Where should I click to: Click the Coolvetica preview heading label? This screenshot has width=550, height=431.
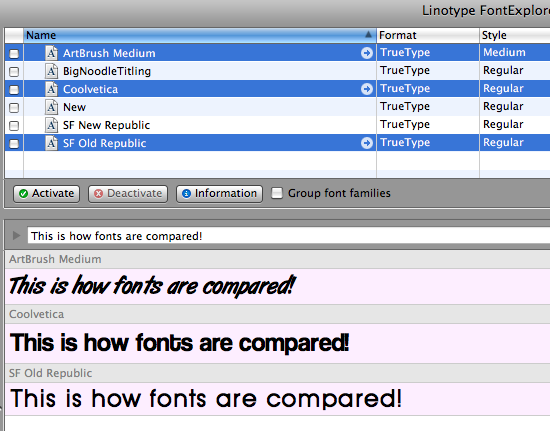click(x=36, y=314)
